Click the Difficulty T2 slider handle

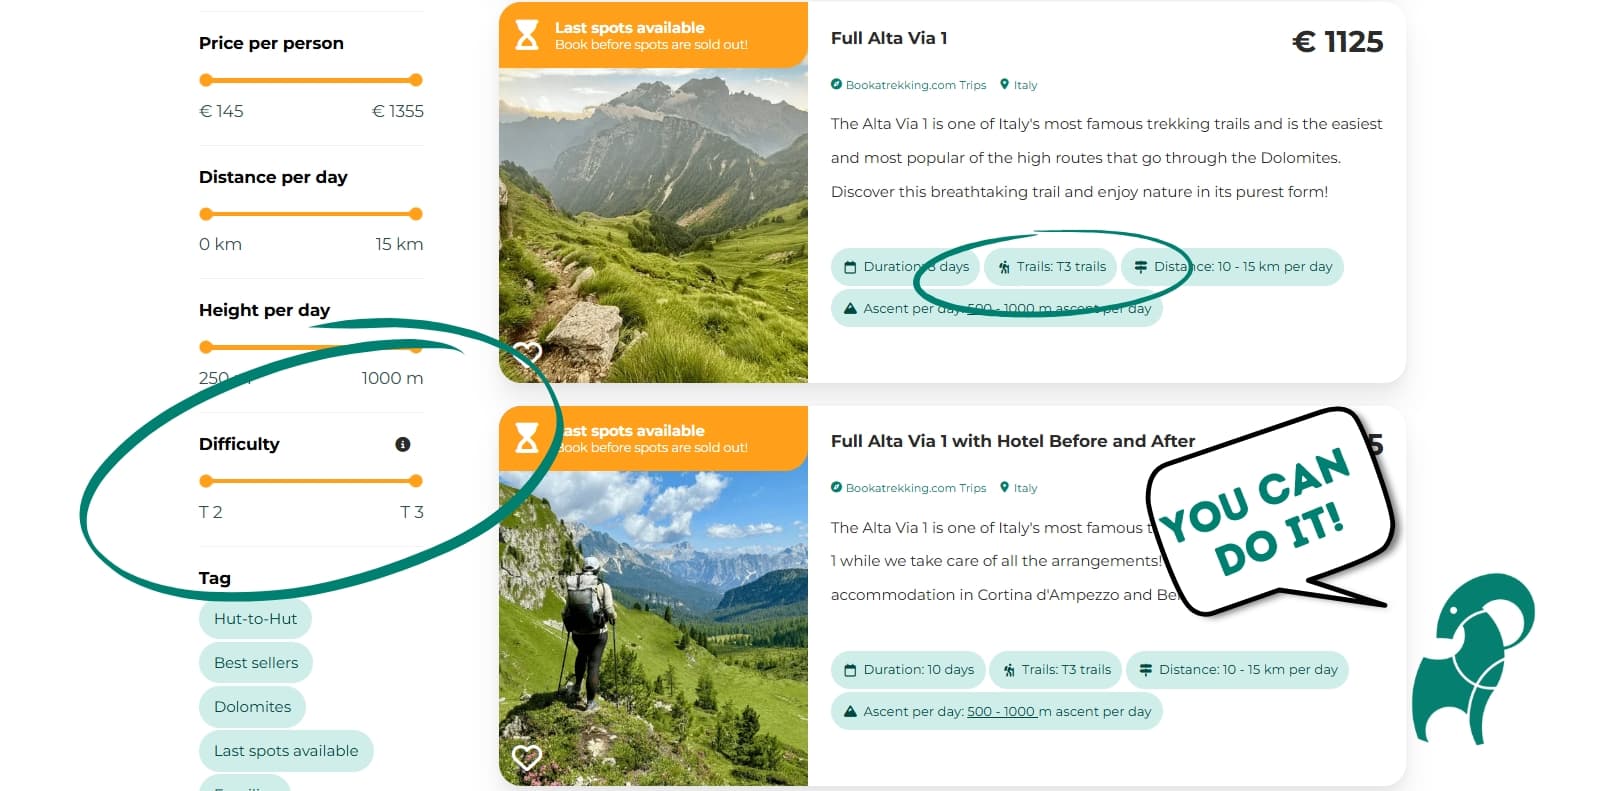click(206, 481)
